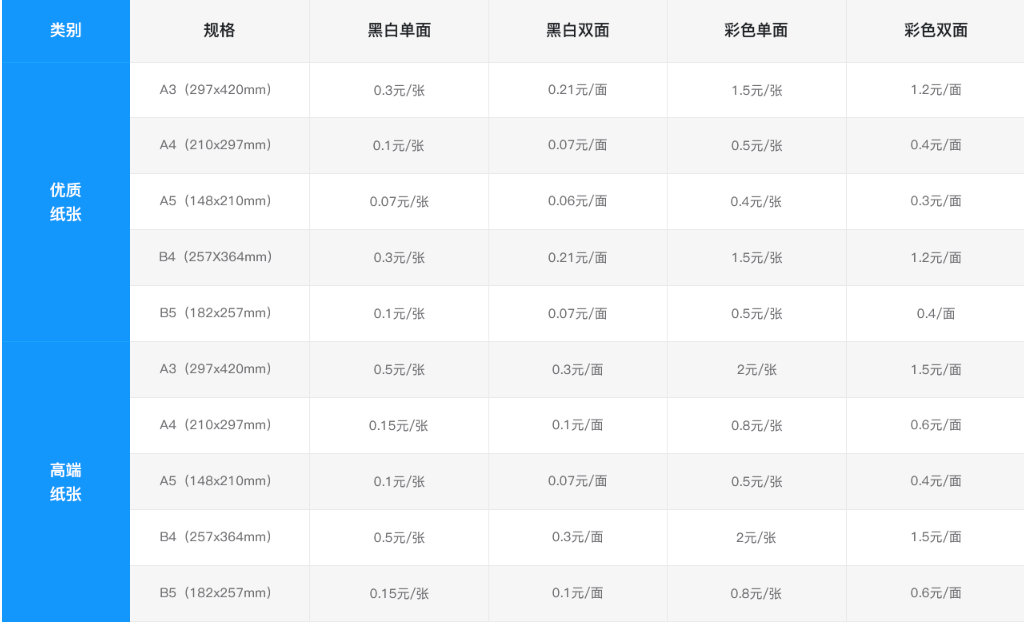Viewport: 1024px width, 622px height.
Task: Select the 彩色单面 column header
Action: coord(757,31)
